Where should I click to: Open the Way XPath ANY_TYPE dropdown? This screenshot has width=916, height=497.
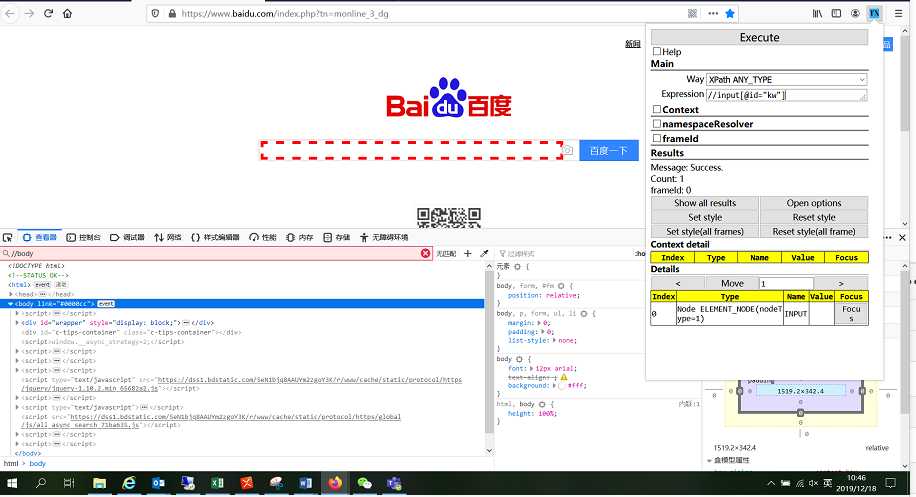point(786,79)
